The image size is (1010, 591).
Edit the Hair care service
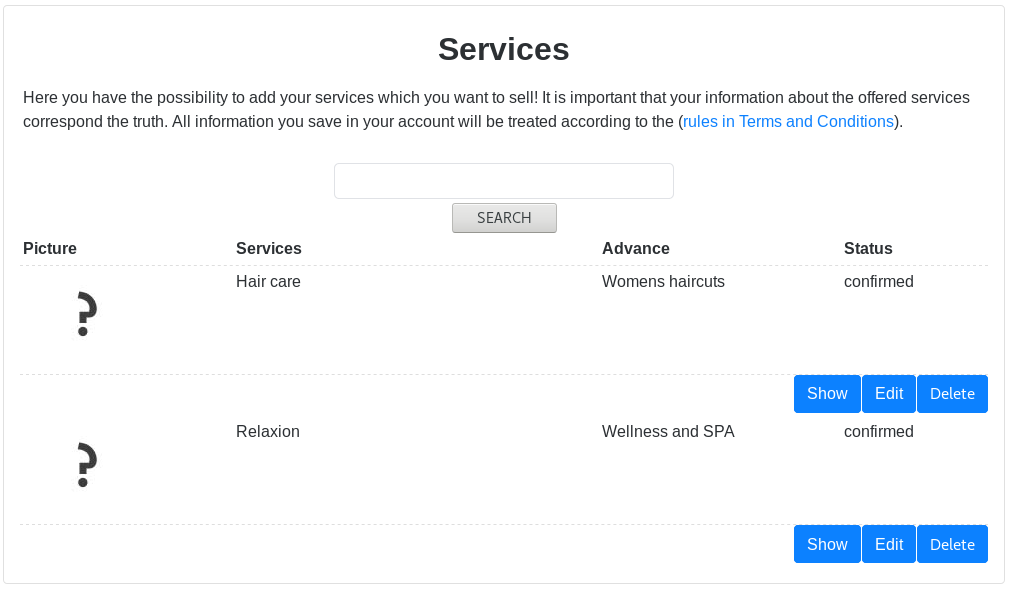889,394
